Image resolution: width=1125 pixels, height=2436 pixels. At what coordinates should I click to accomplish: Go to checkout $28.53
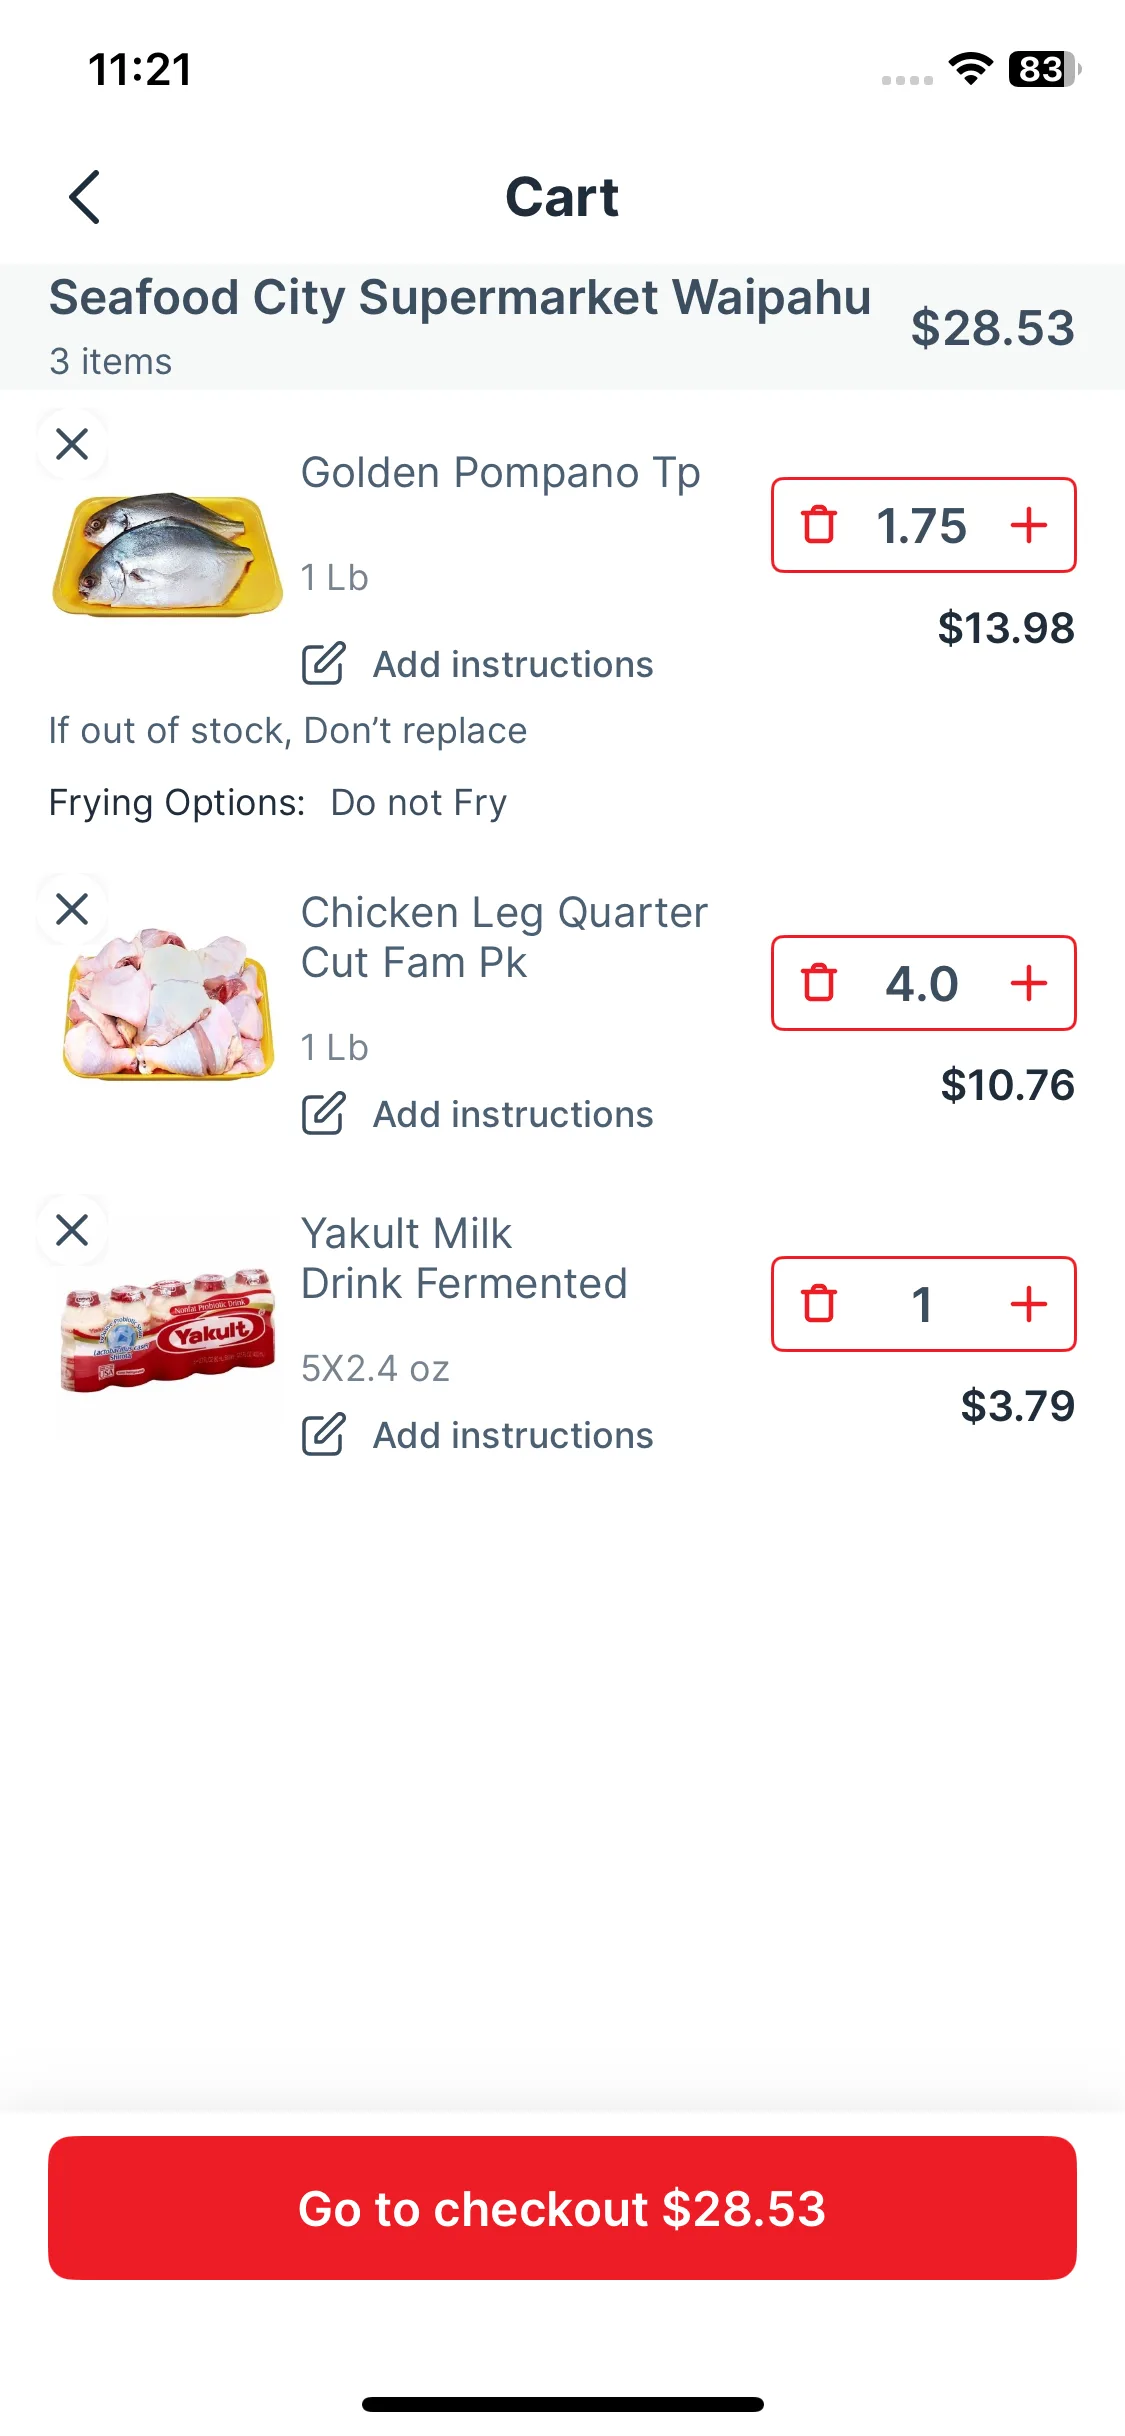pos(562,2208)
